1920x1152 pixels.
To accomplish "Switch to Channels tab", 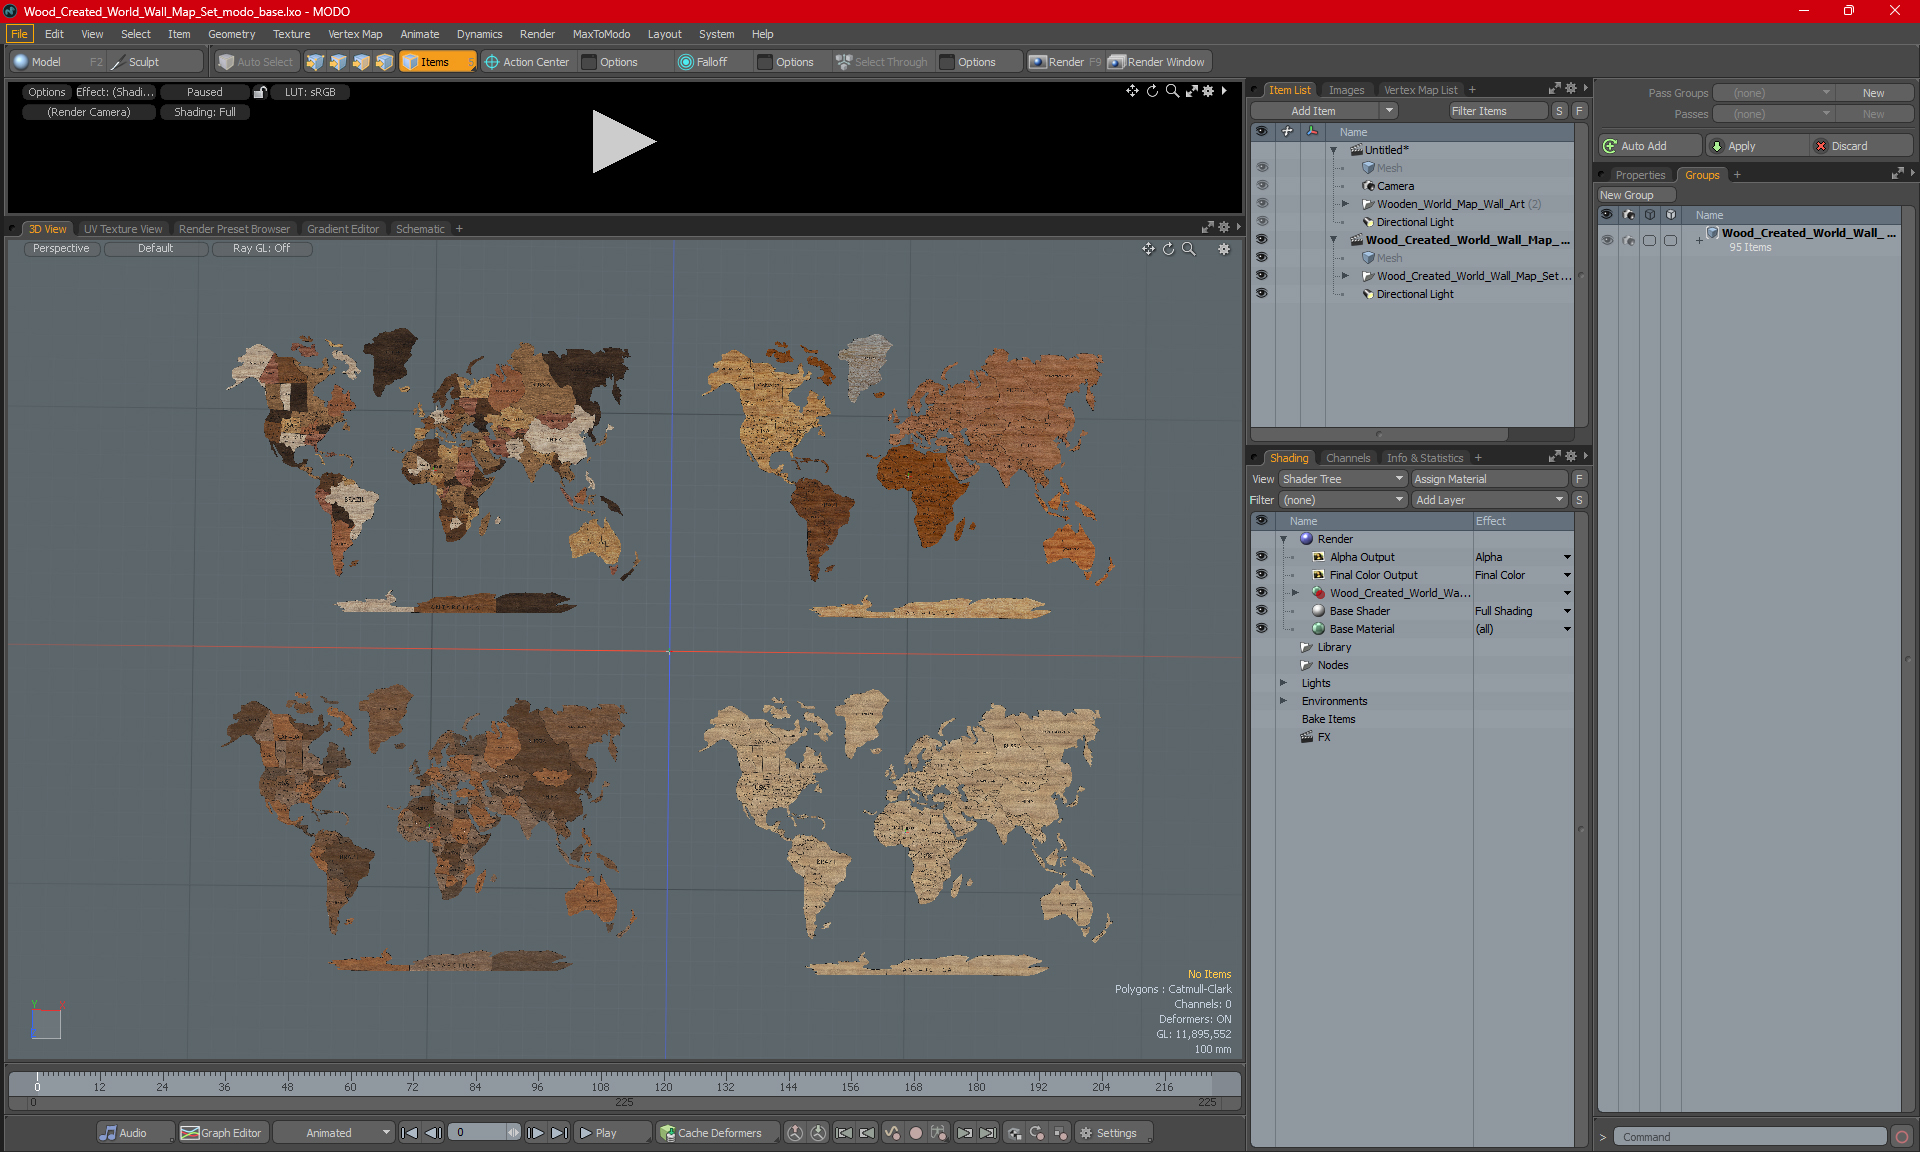I will [x=1348, y=458].
